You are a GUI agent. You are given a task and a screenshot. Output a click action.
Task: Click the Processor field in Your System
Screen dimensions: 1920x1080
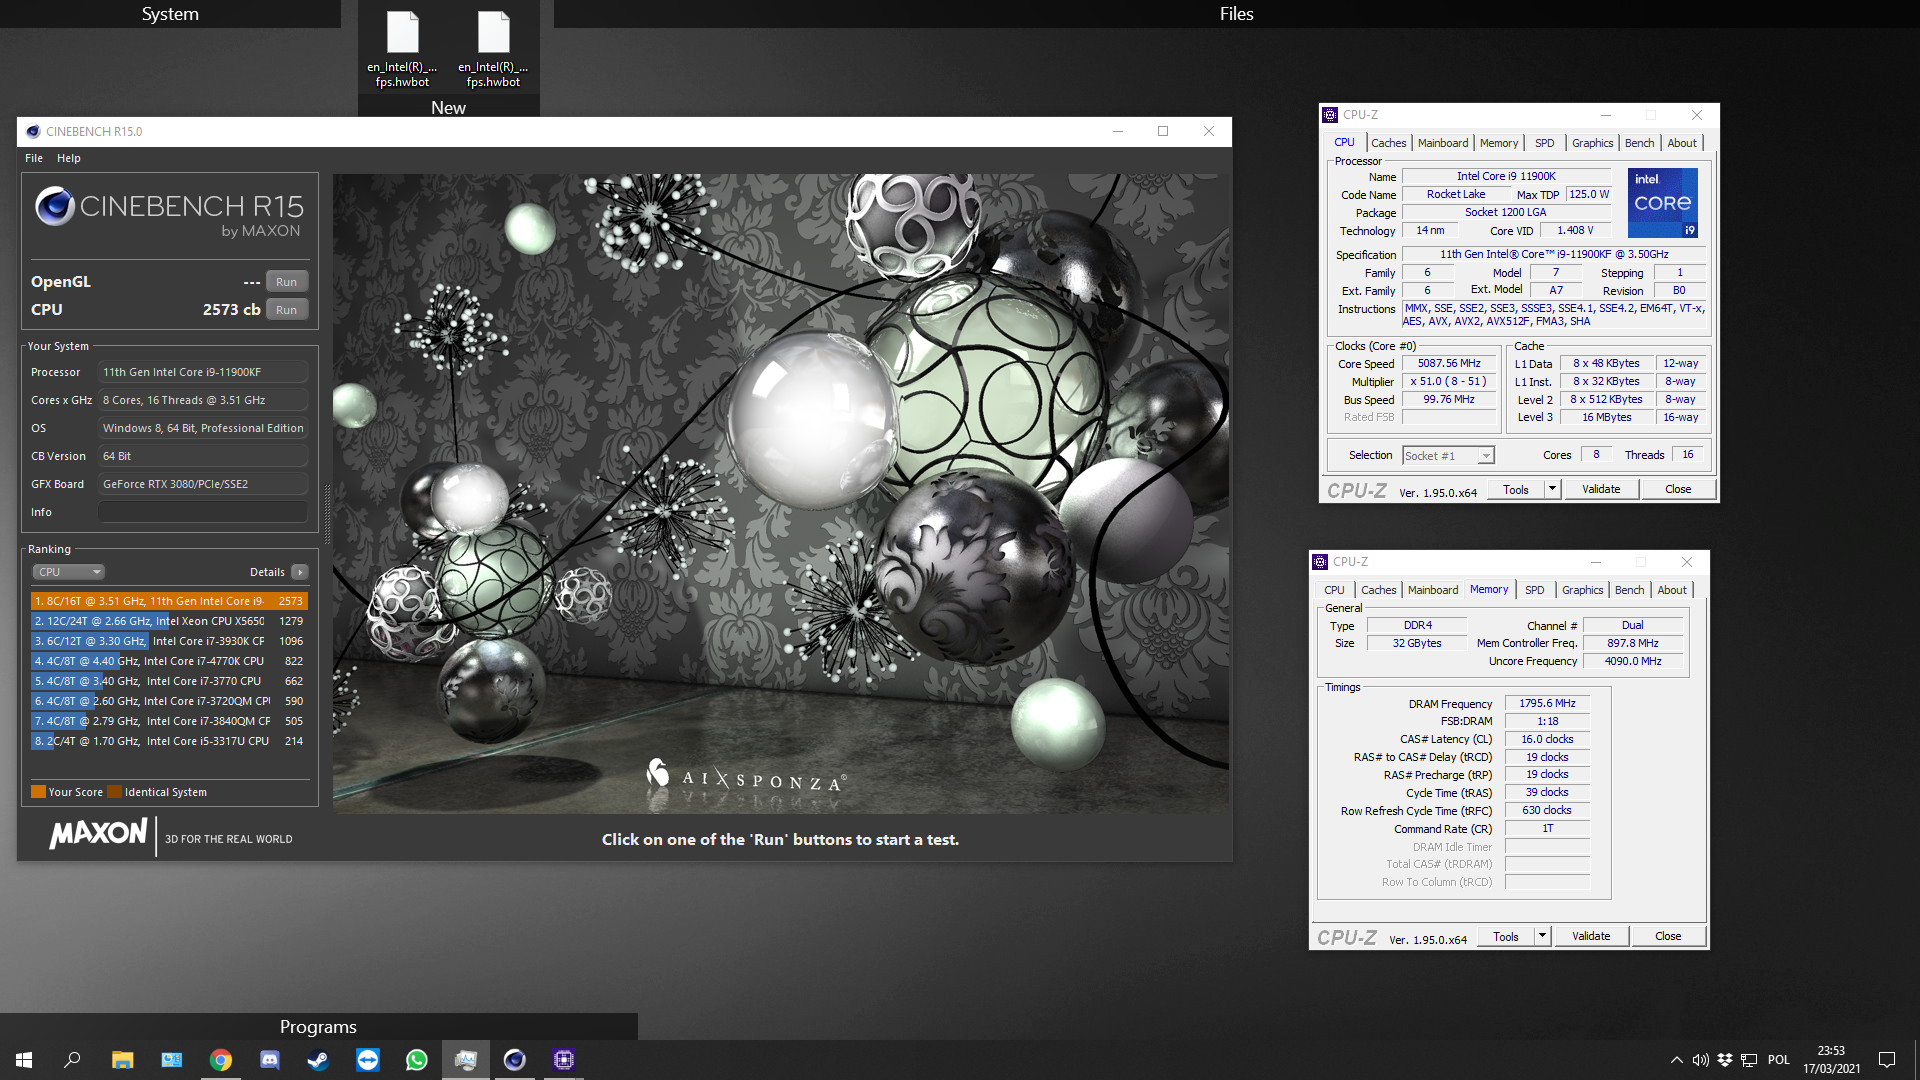pyautogui.click(x=203, y=372)
